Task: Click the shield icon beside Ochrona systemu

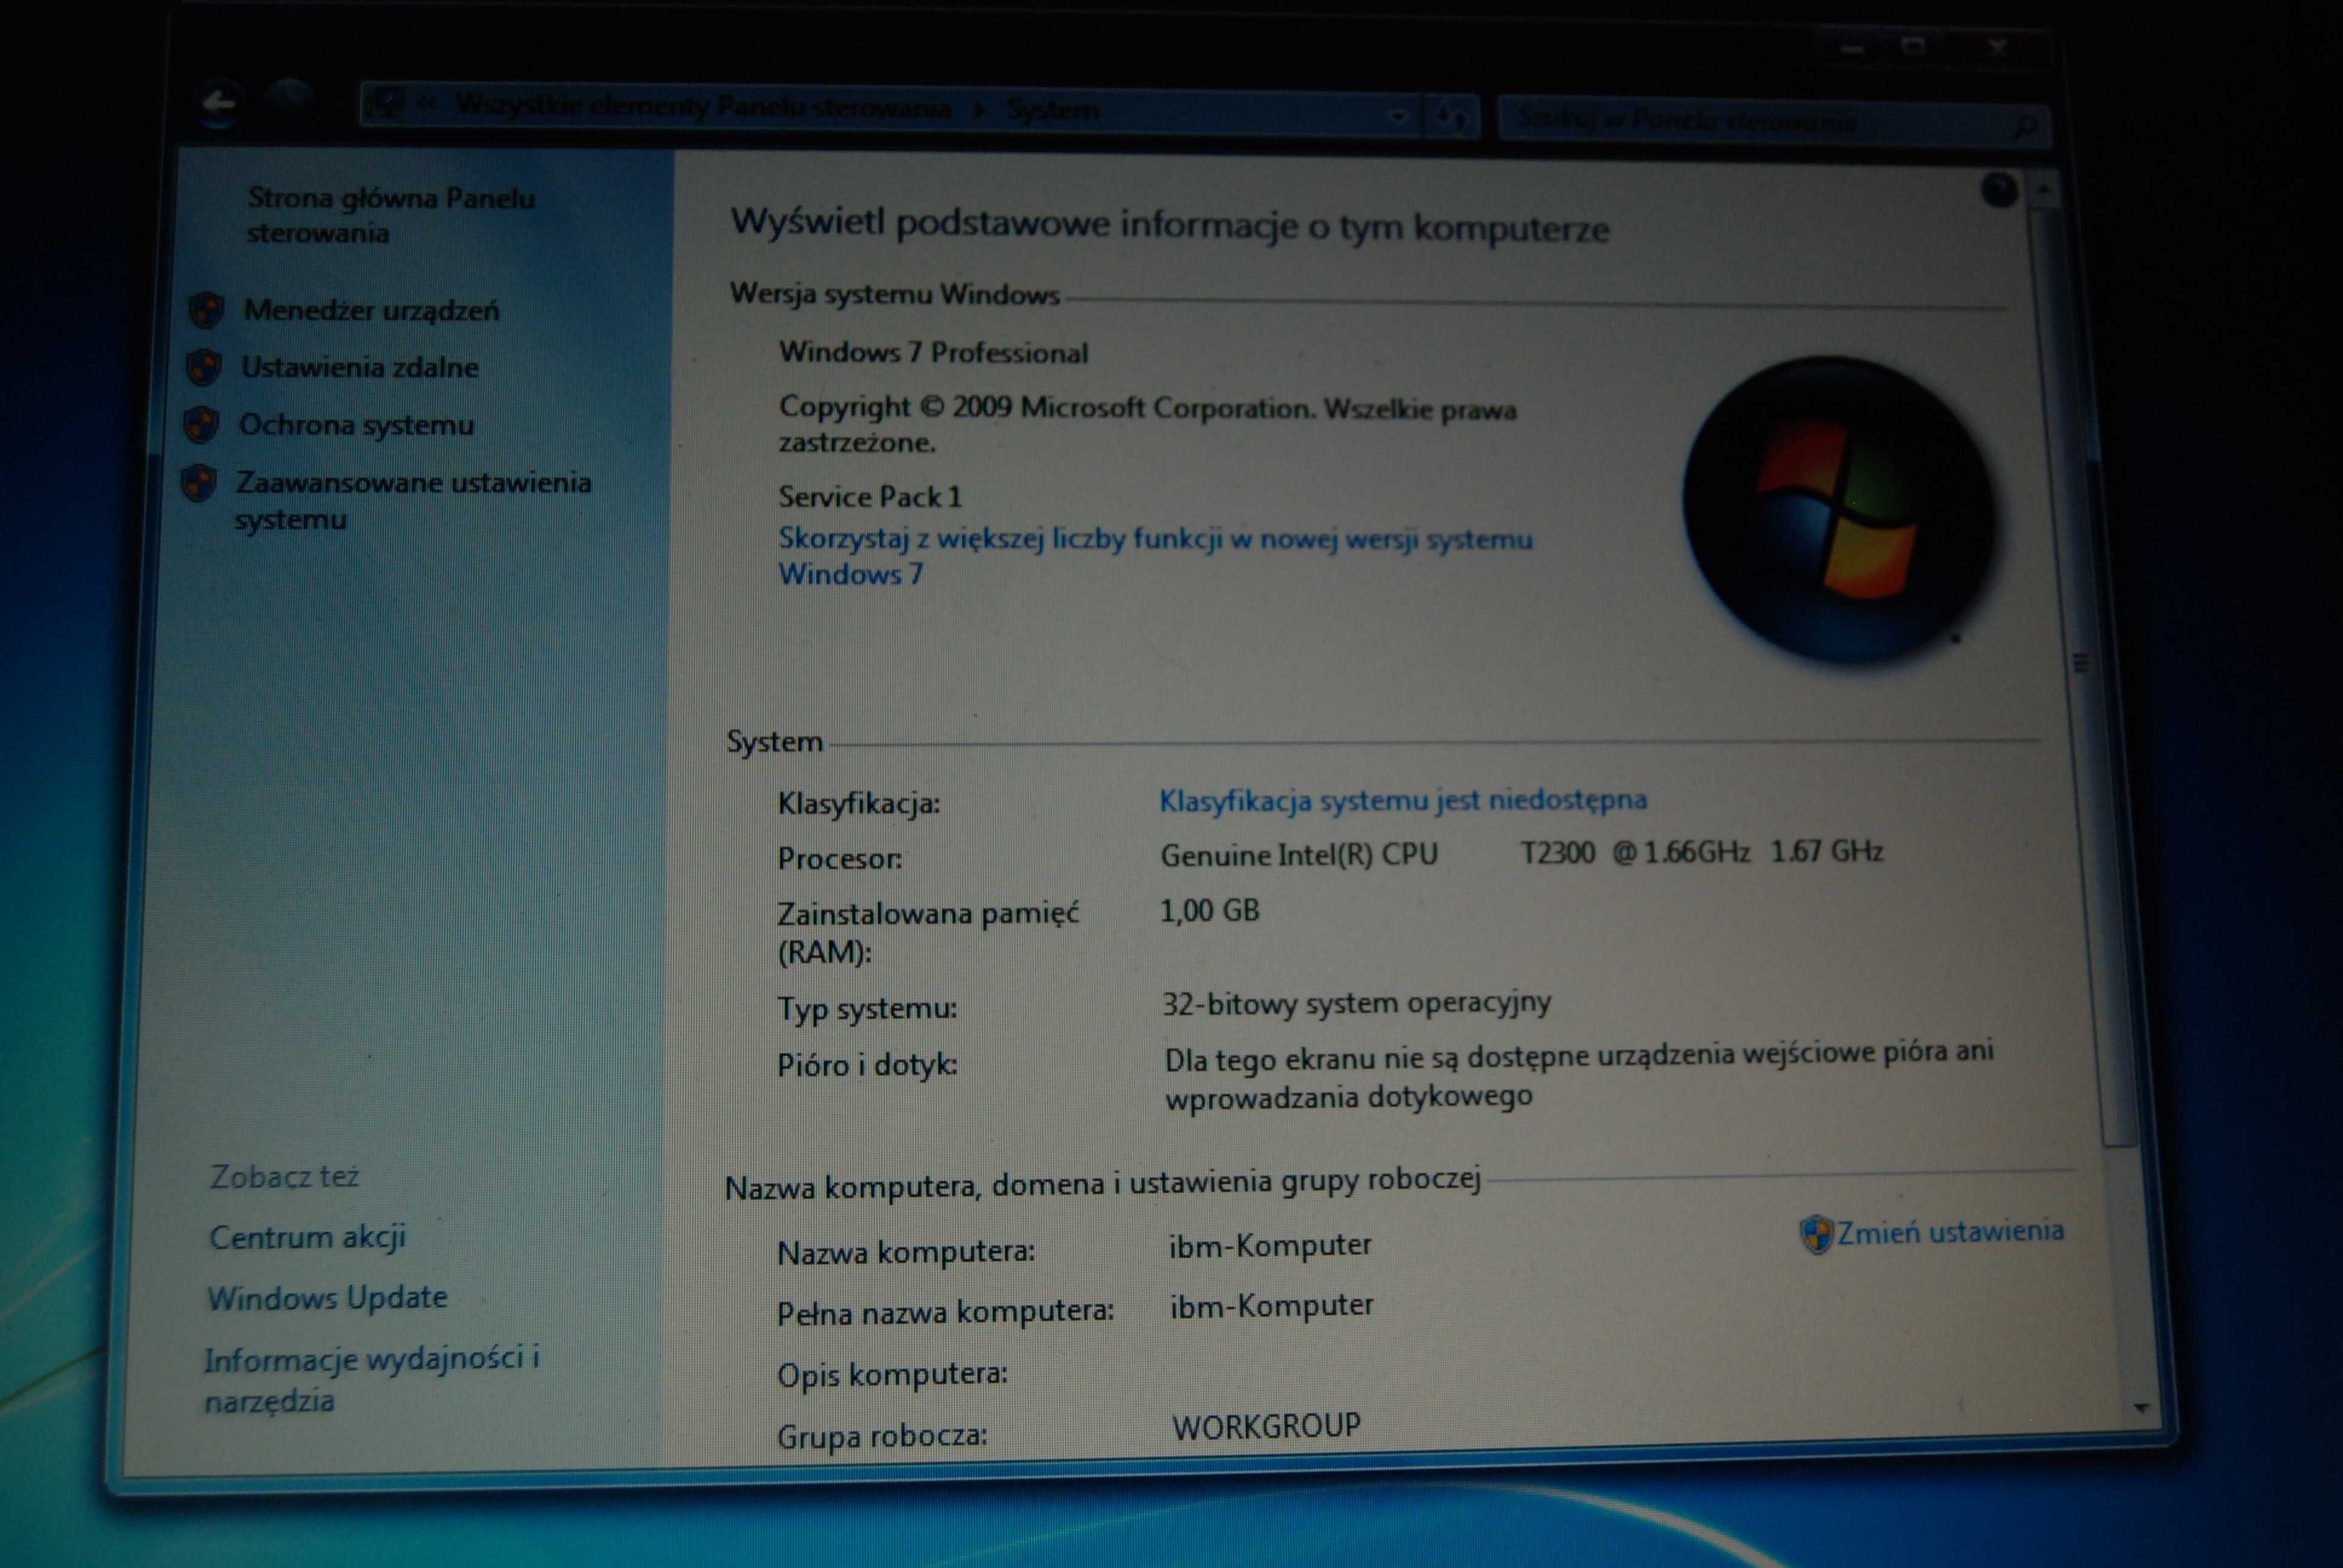Action: tap(201, 425)
